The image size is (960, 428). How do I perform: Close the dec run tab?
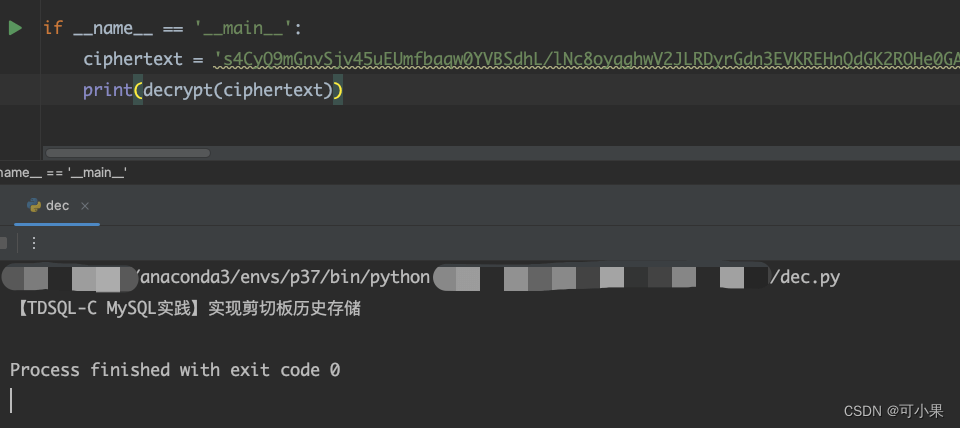pos(85,206)
